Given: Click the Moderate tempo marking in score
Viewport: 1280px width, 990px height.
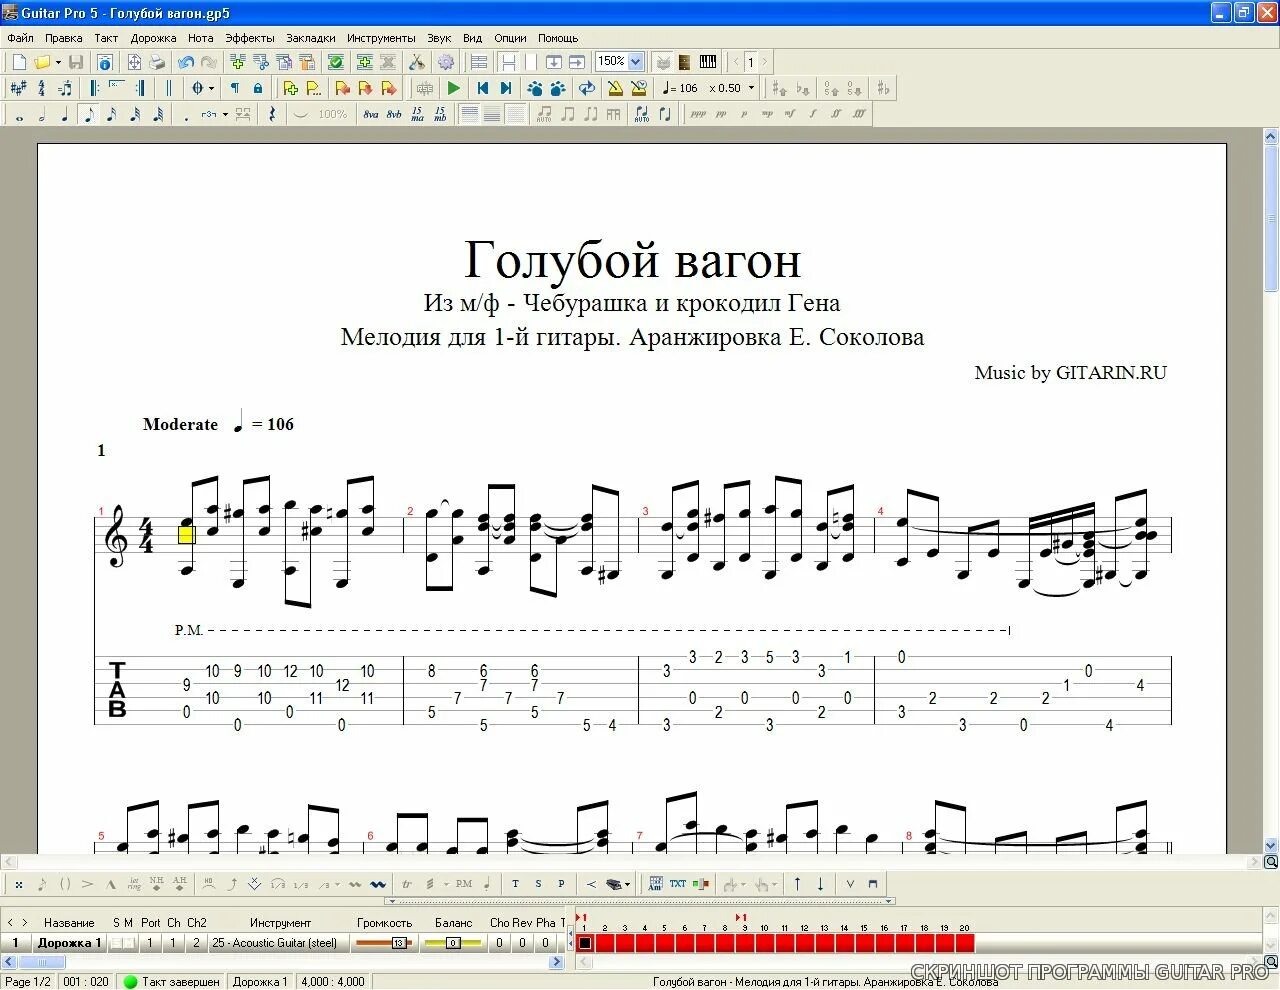Looking at the screenshot, I should coord(180,424).
